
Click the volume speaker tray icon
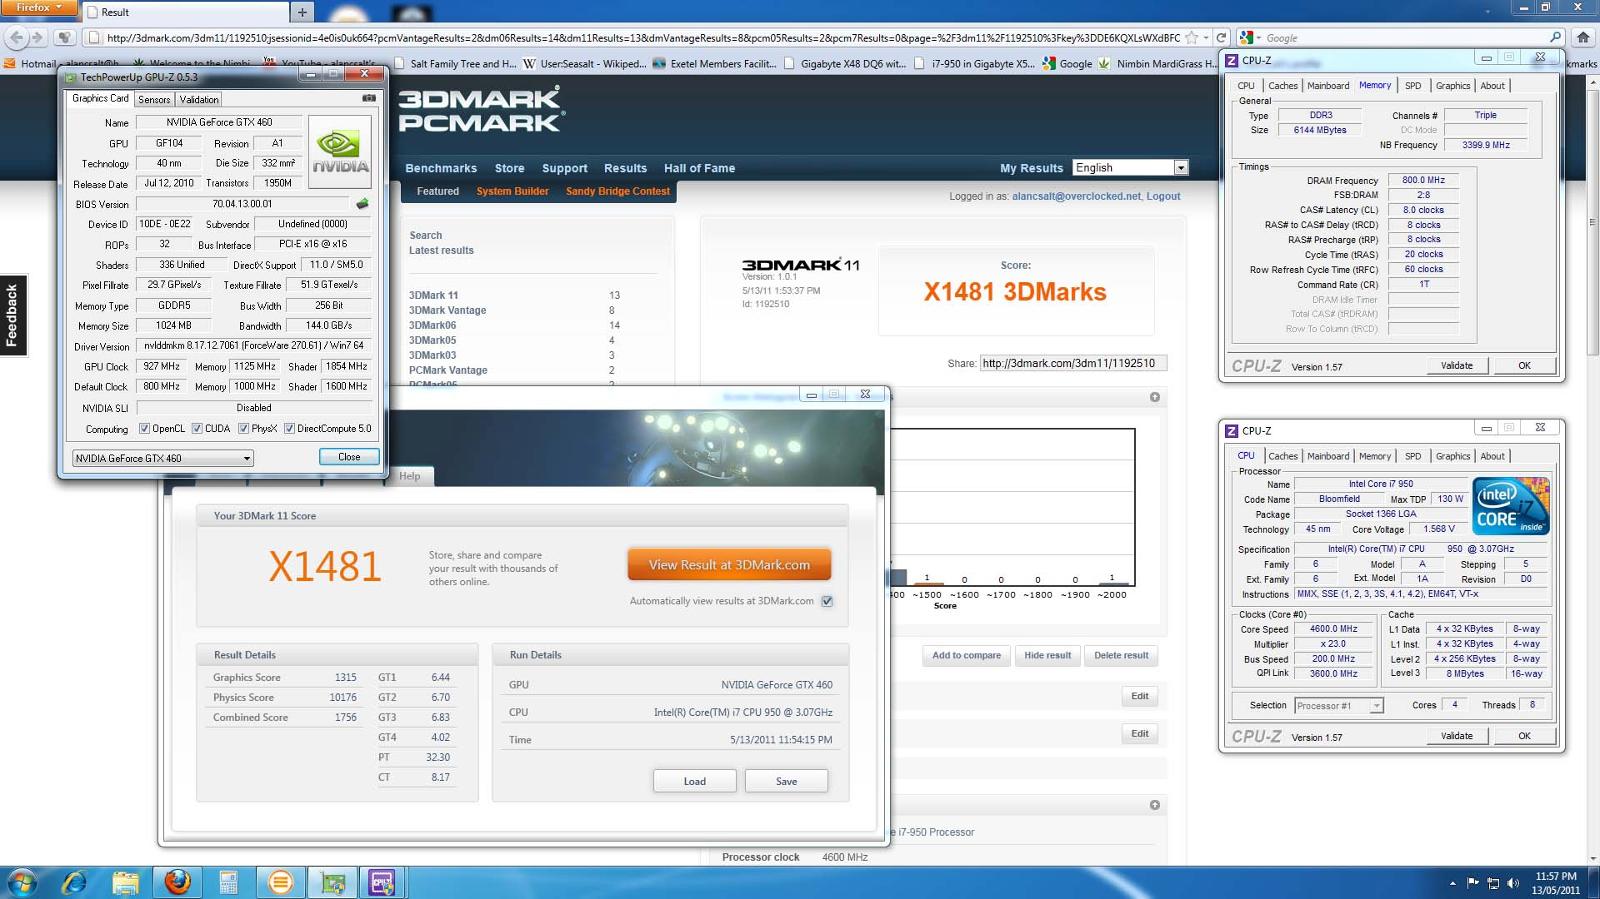click(x=1513, y=883)
